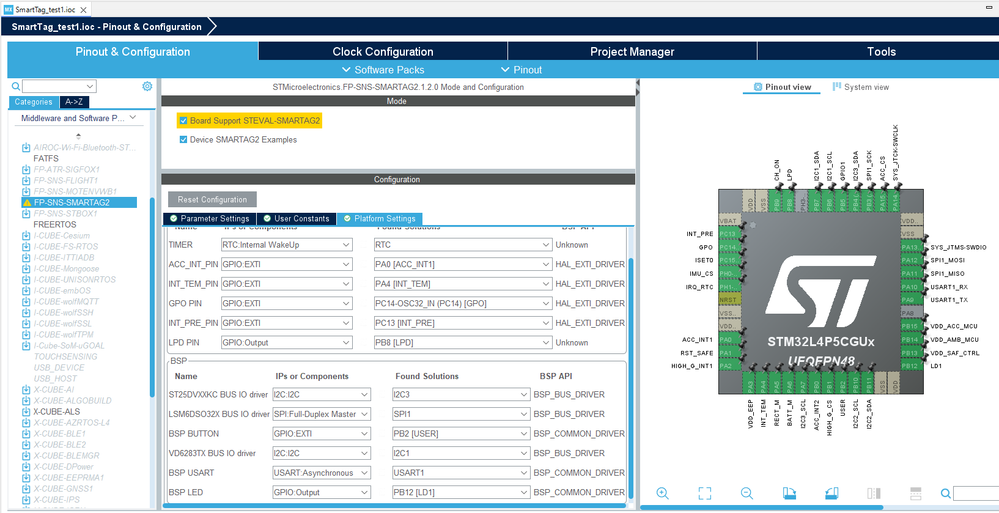This screenshot has height=513, width=999.
Task: Switch to System view
Action: point(861,87)
